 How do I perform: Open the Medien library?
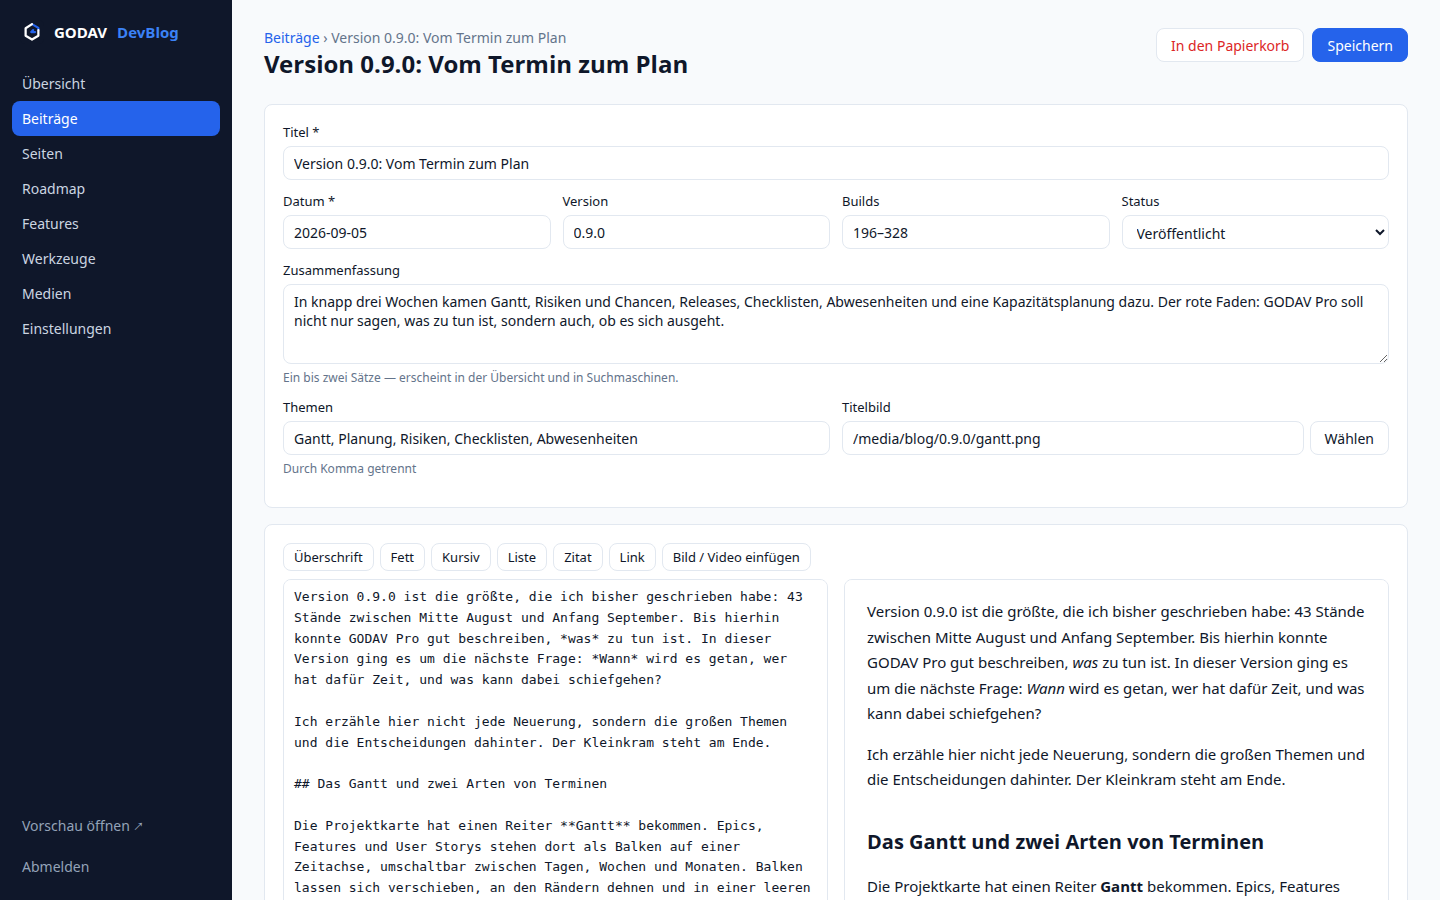116,294
